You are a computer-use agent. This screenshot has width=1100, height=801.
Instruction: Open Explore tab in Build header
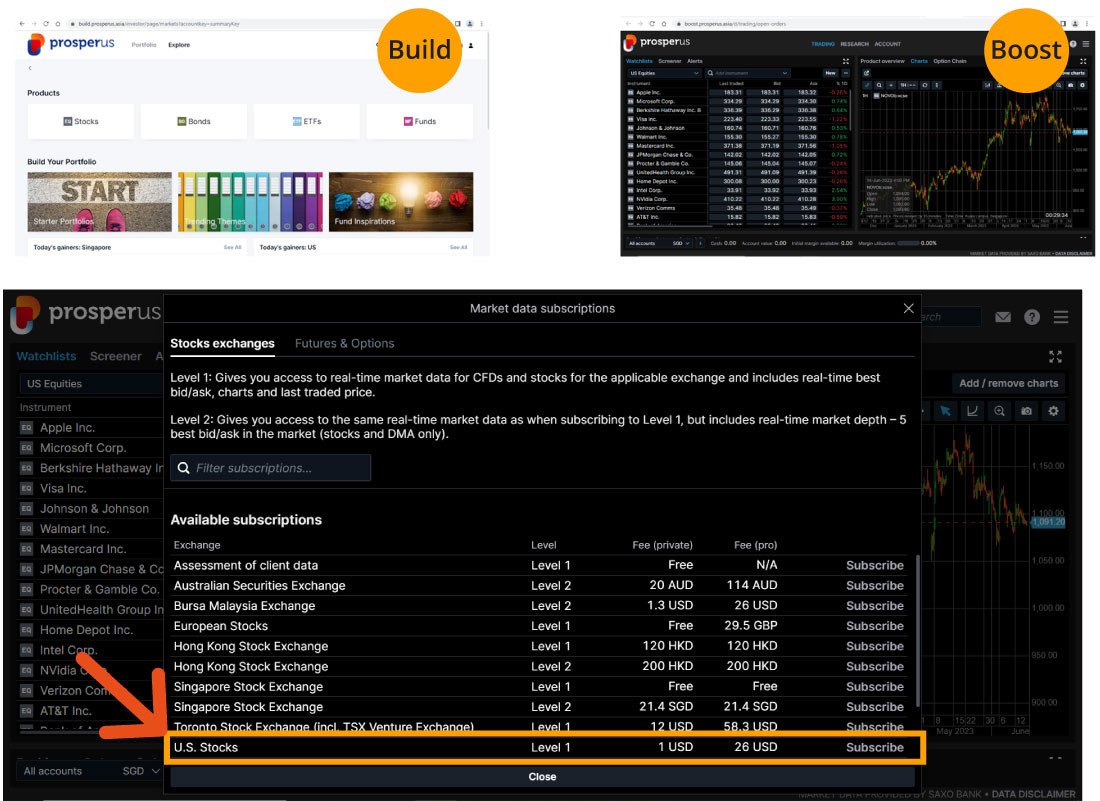(179, 45)
